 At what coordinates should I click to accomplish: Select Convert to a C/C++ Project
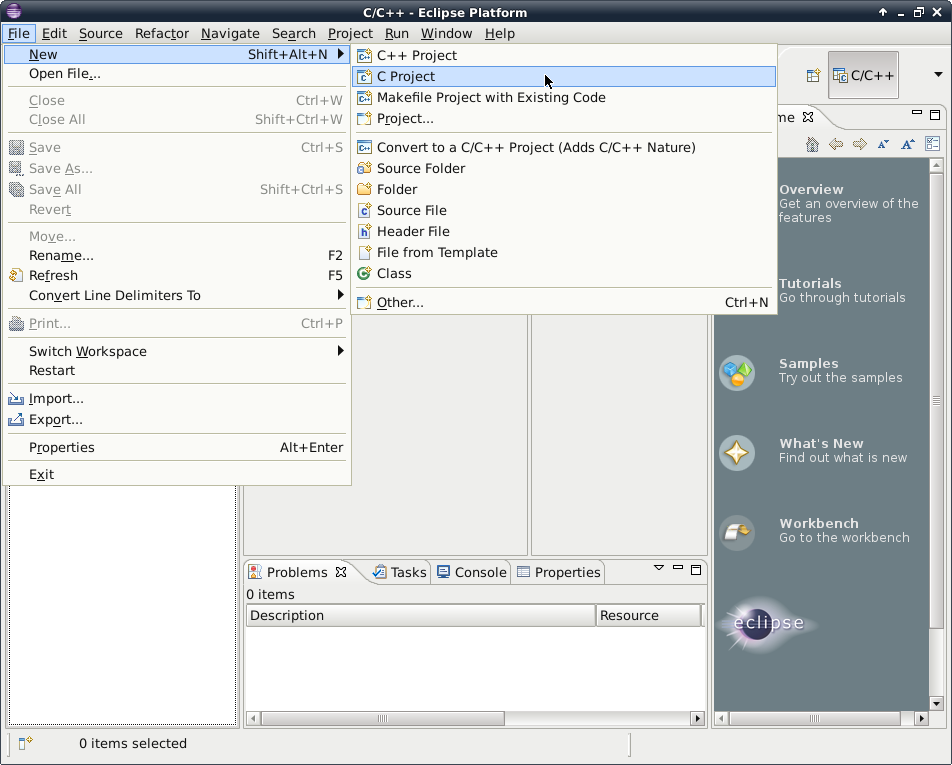563,147
